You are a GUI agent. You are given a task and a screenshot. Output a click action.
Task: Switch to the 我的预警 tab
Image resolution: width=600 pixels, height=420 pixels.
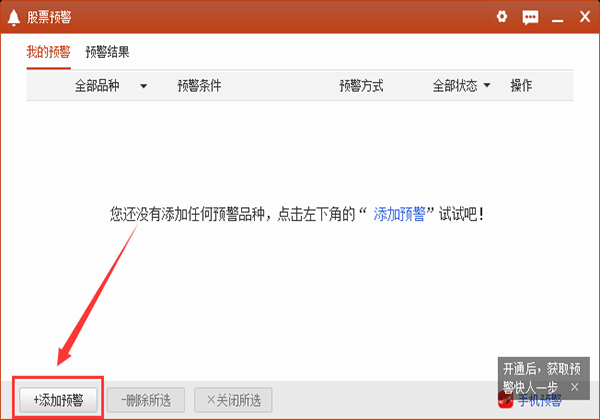click(49, 52)
